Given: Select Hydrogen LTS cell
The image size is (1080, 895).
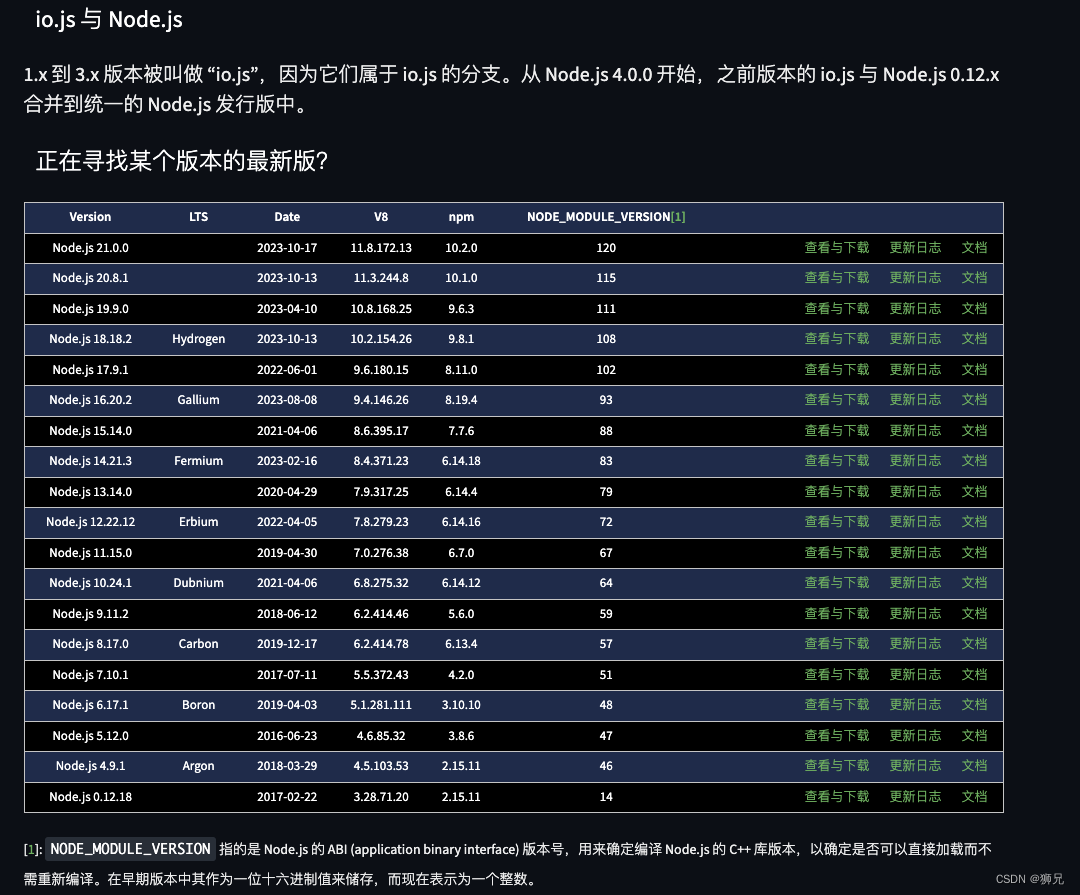Looking at the screenshot, I should (x=198, y=339).
